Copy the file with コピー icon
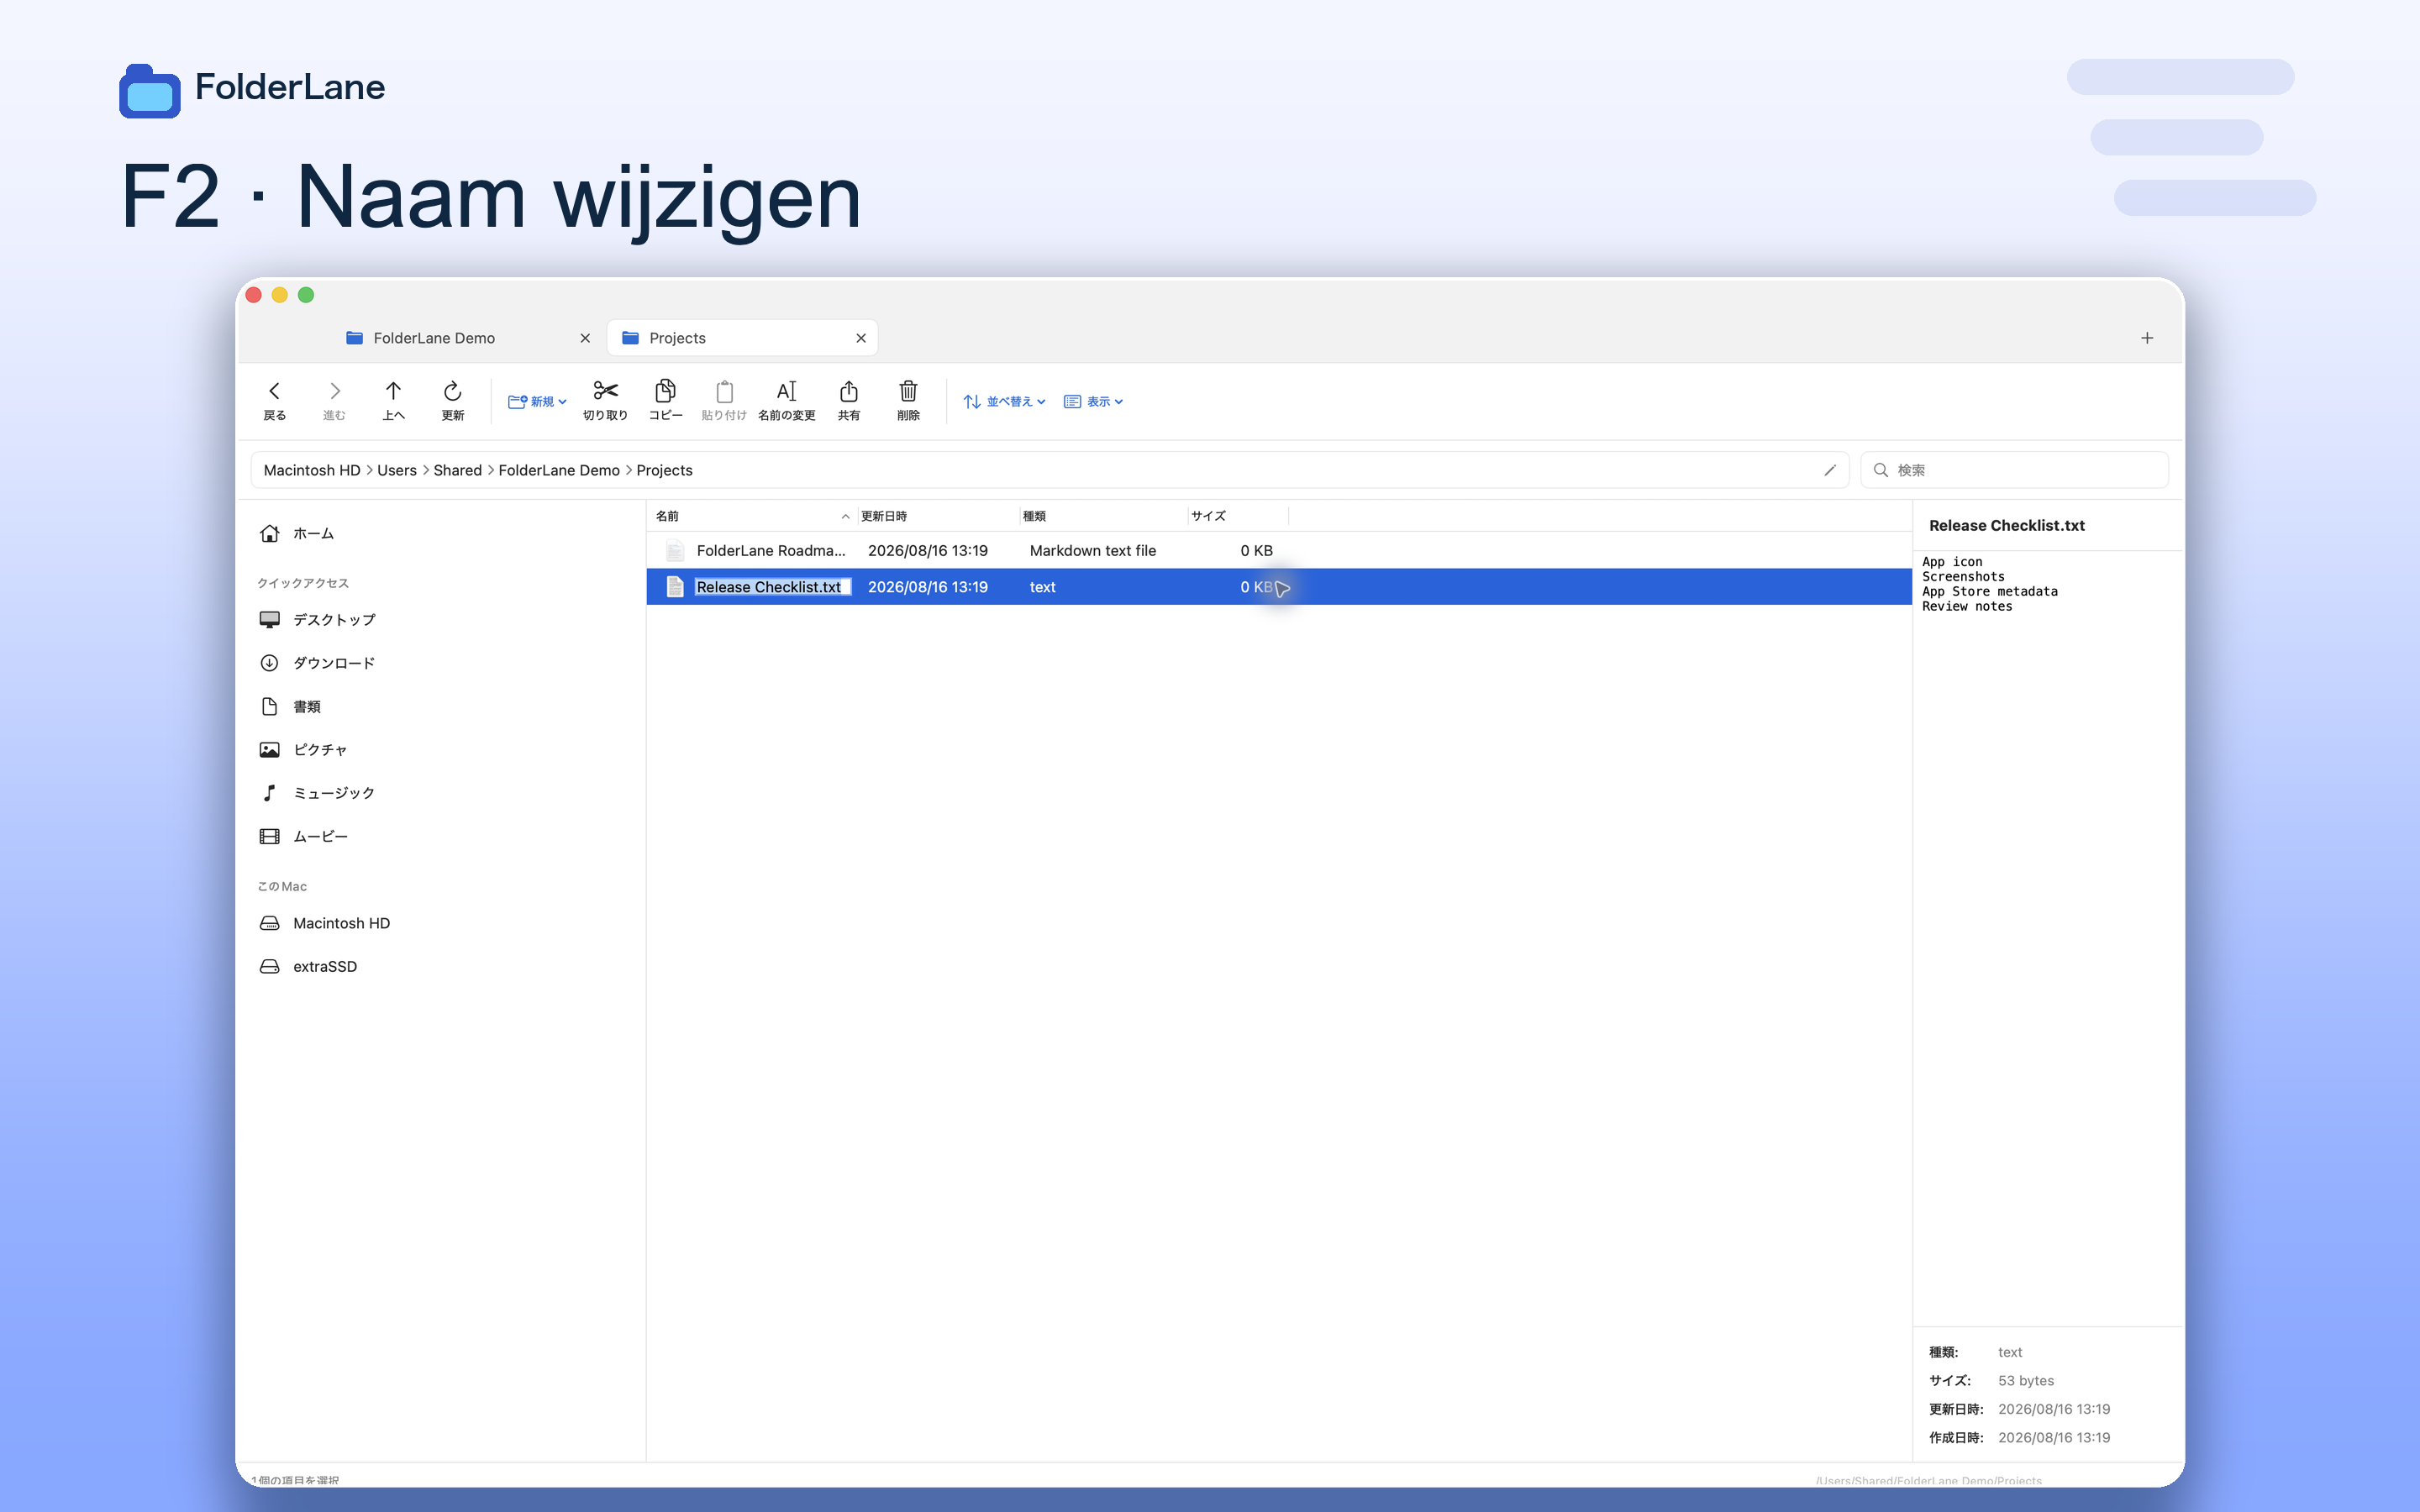 coord(665,400)
